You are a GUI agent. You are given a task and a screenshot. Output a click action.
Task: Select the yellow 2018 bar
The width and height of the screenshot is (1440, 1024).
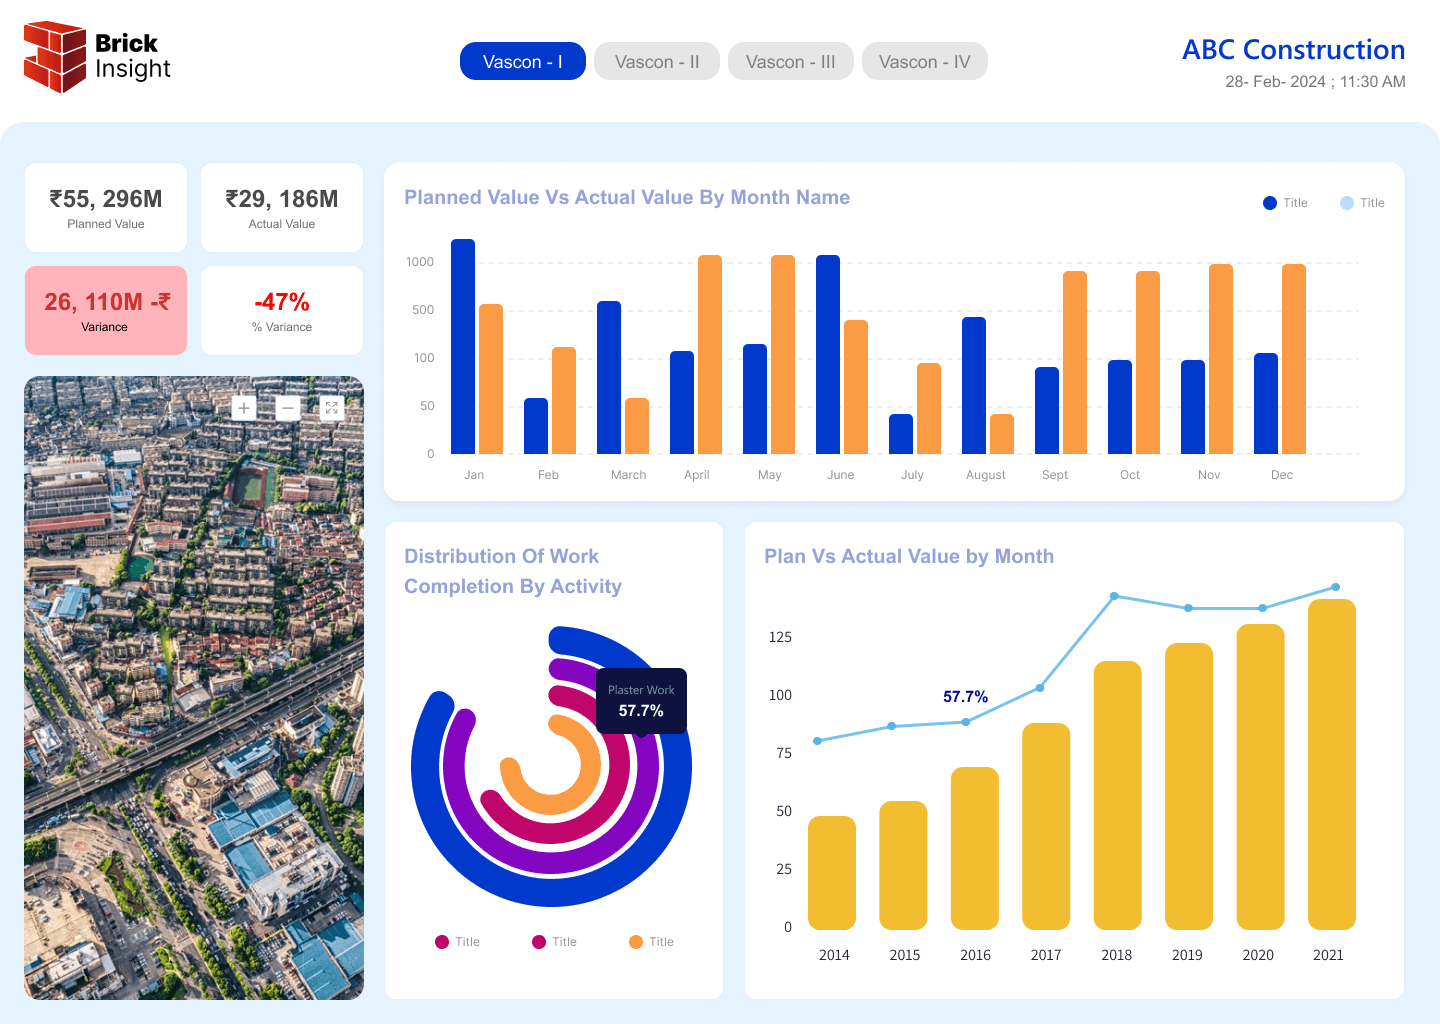1118,795
